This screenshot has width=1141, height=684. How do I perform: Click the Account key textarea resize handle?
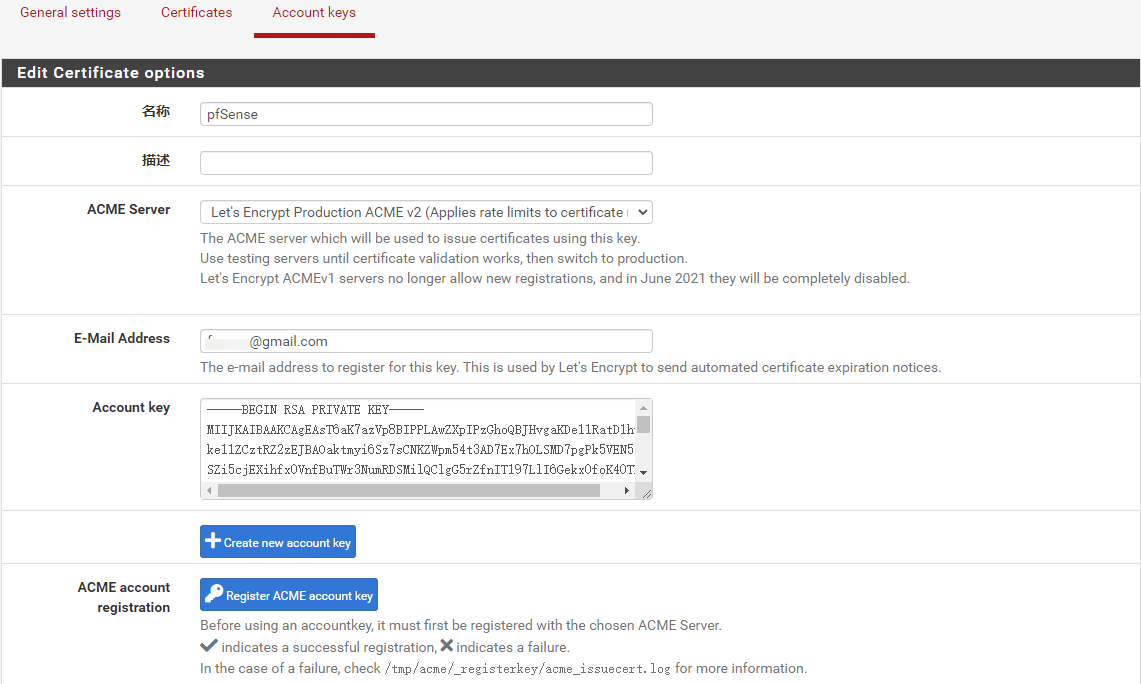(646, 493)
